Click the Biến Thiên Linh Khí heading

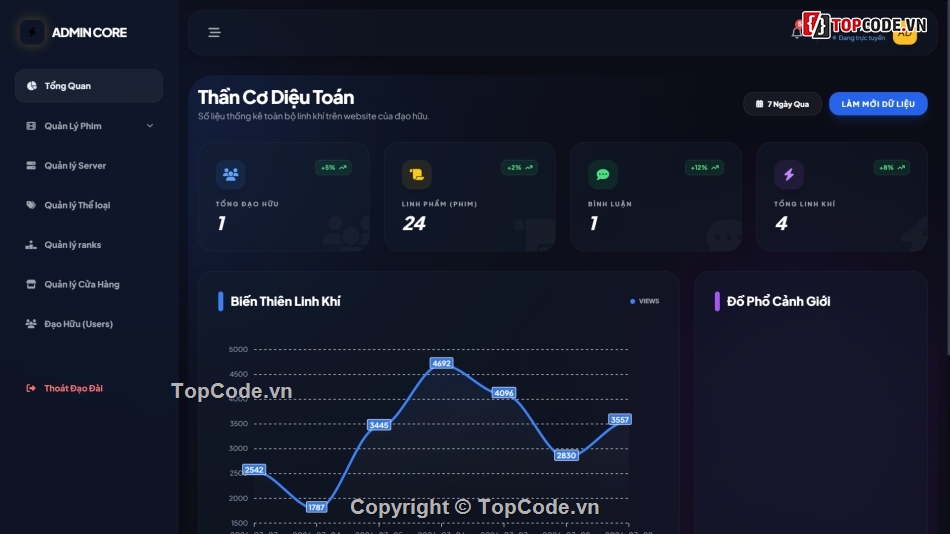285,301
